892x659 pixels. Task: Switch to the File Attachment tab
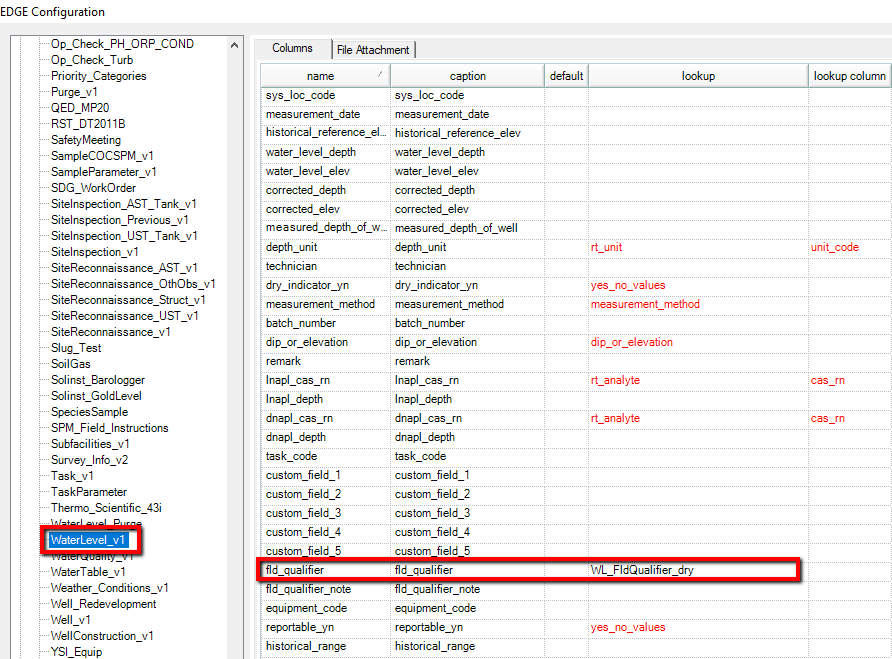click(373, 49)
